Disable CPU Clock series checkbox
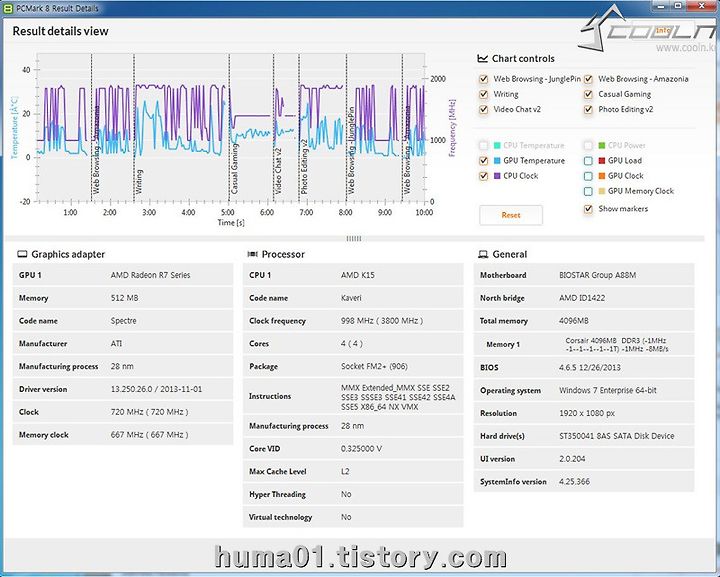Image resolution: width=720 pixels, height=577 pixels. (484, 176)
